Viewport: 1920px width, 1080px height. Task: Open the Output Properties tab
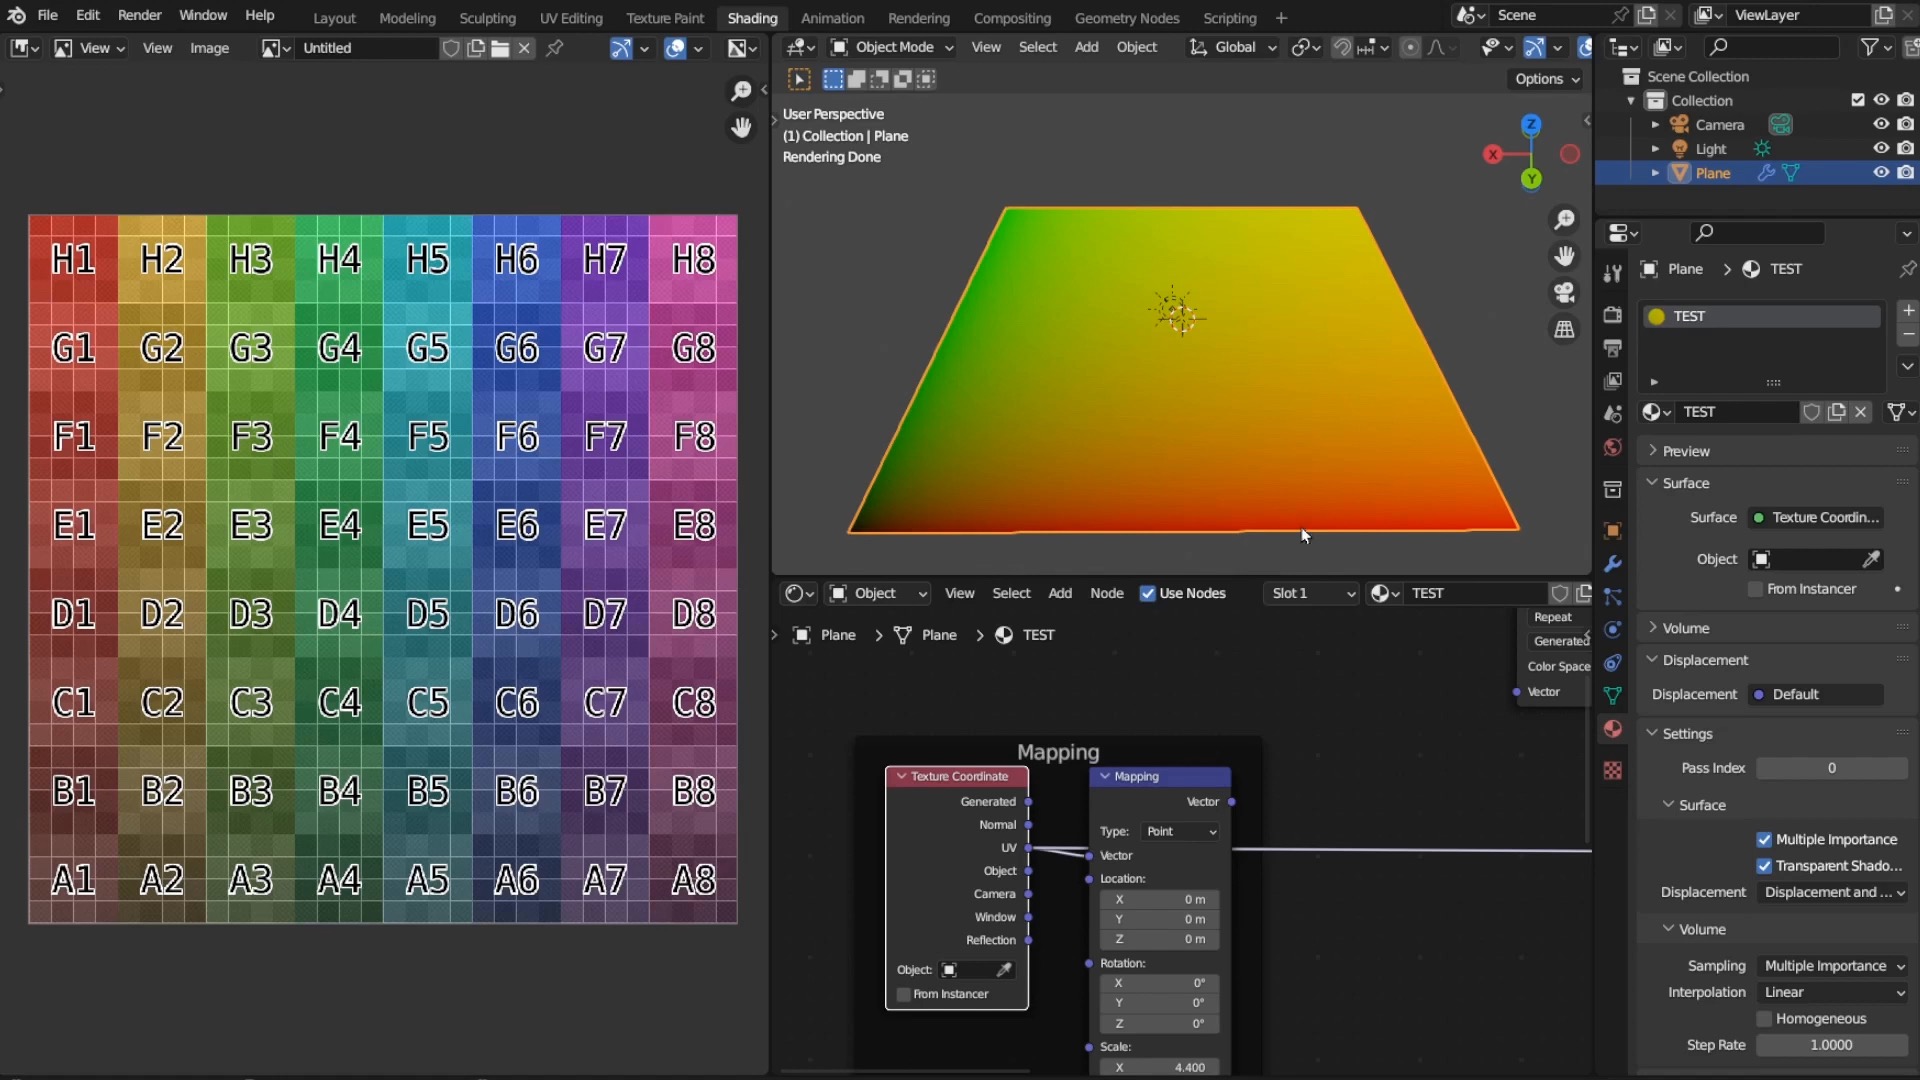1613,348
